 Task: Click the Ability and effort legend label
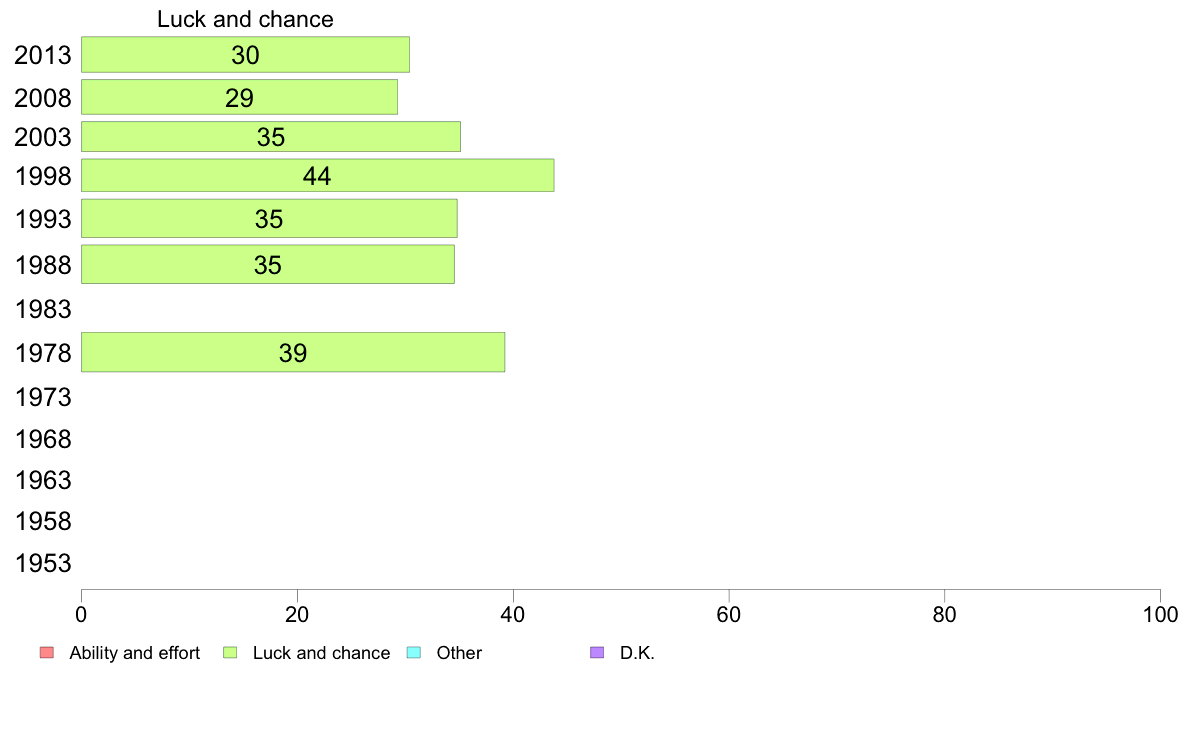(134, 653)
